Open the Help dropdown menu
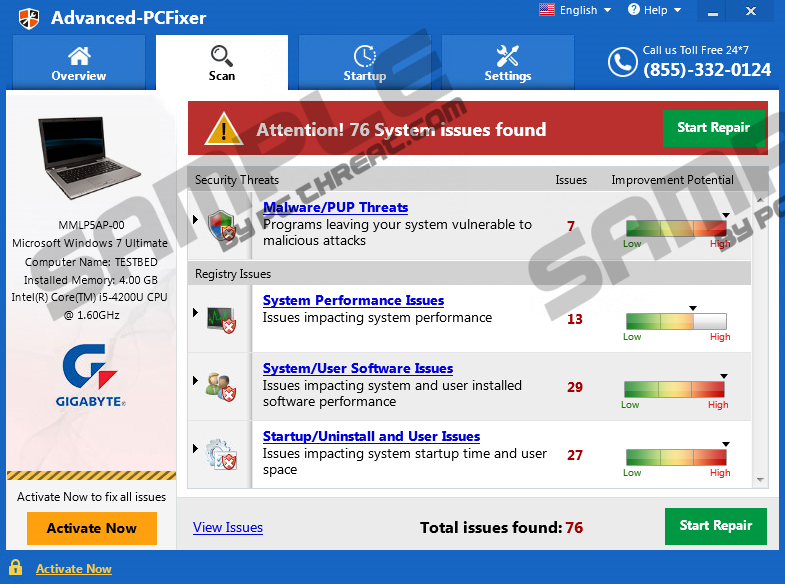The image size is (785, 584). point(654,10)
